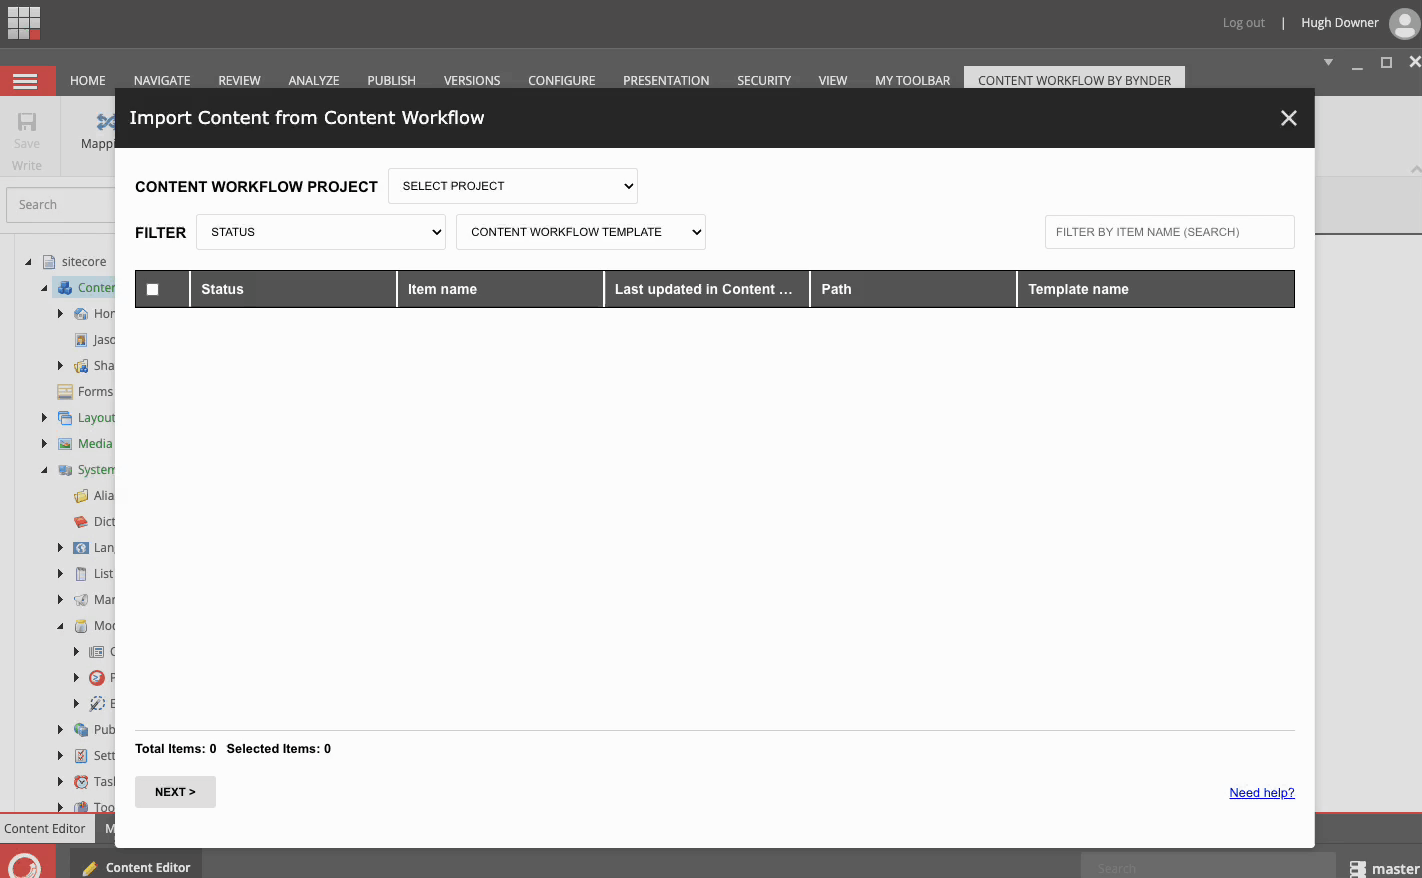This screenshot has height=878, width=1422.
Task: Click the Forms item icon in tree
Action: point(65,392)
